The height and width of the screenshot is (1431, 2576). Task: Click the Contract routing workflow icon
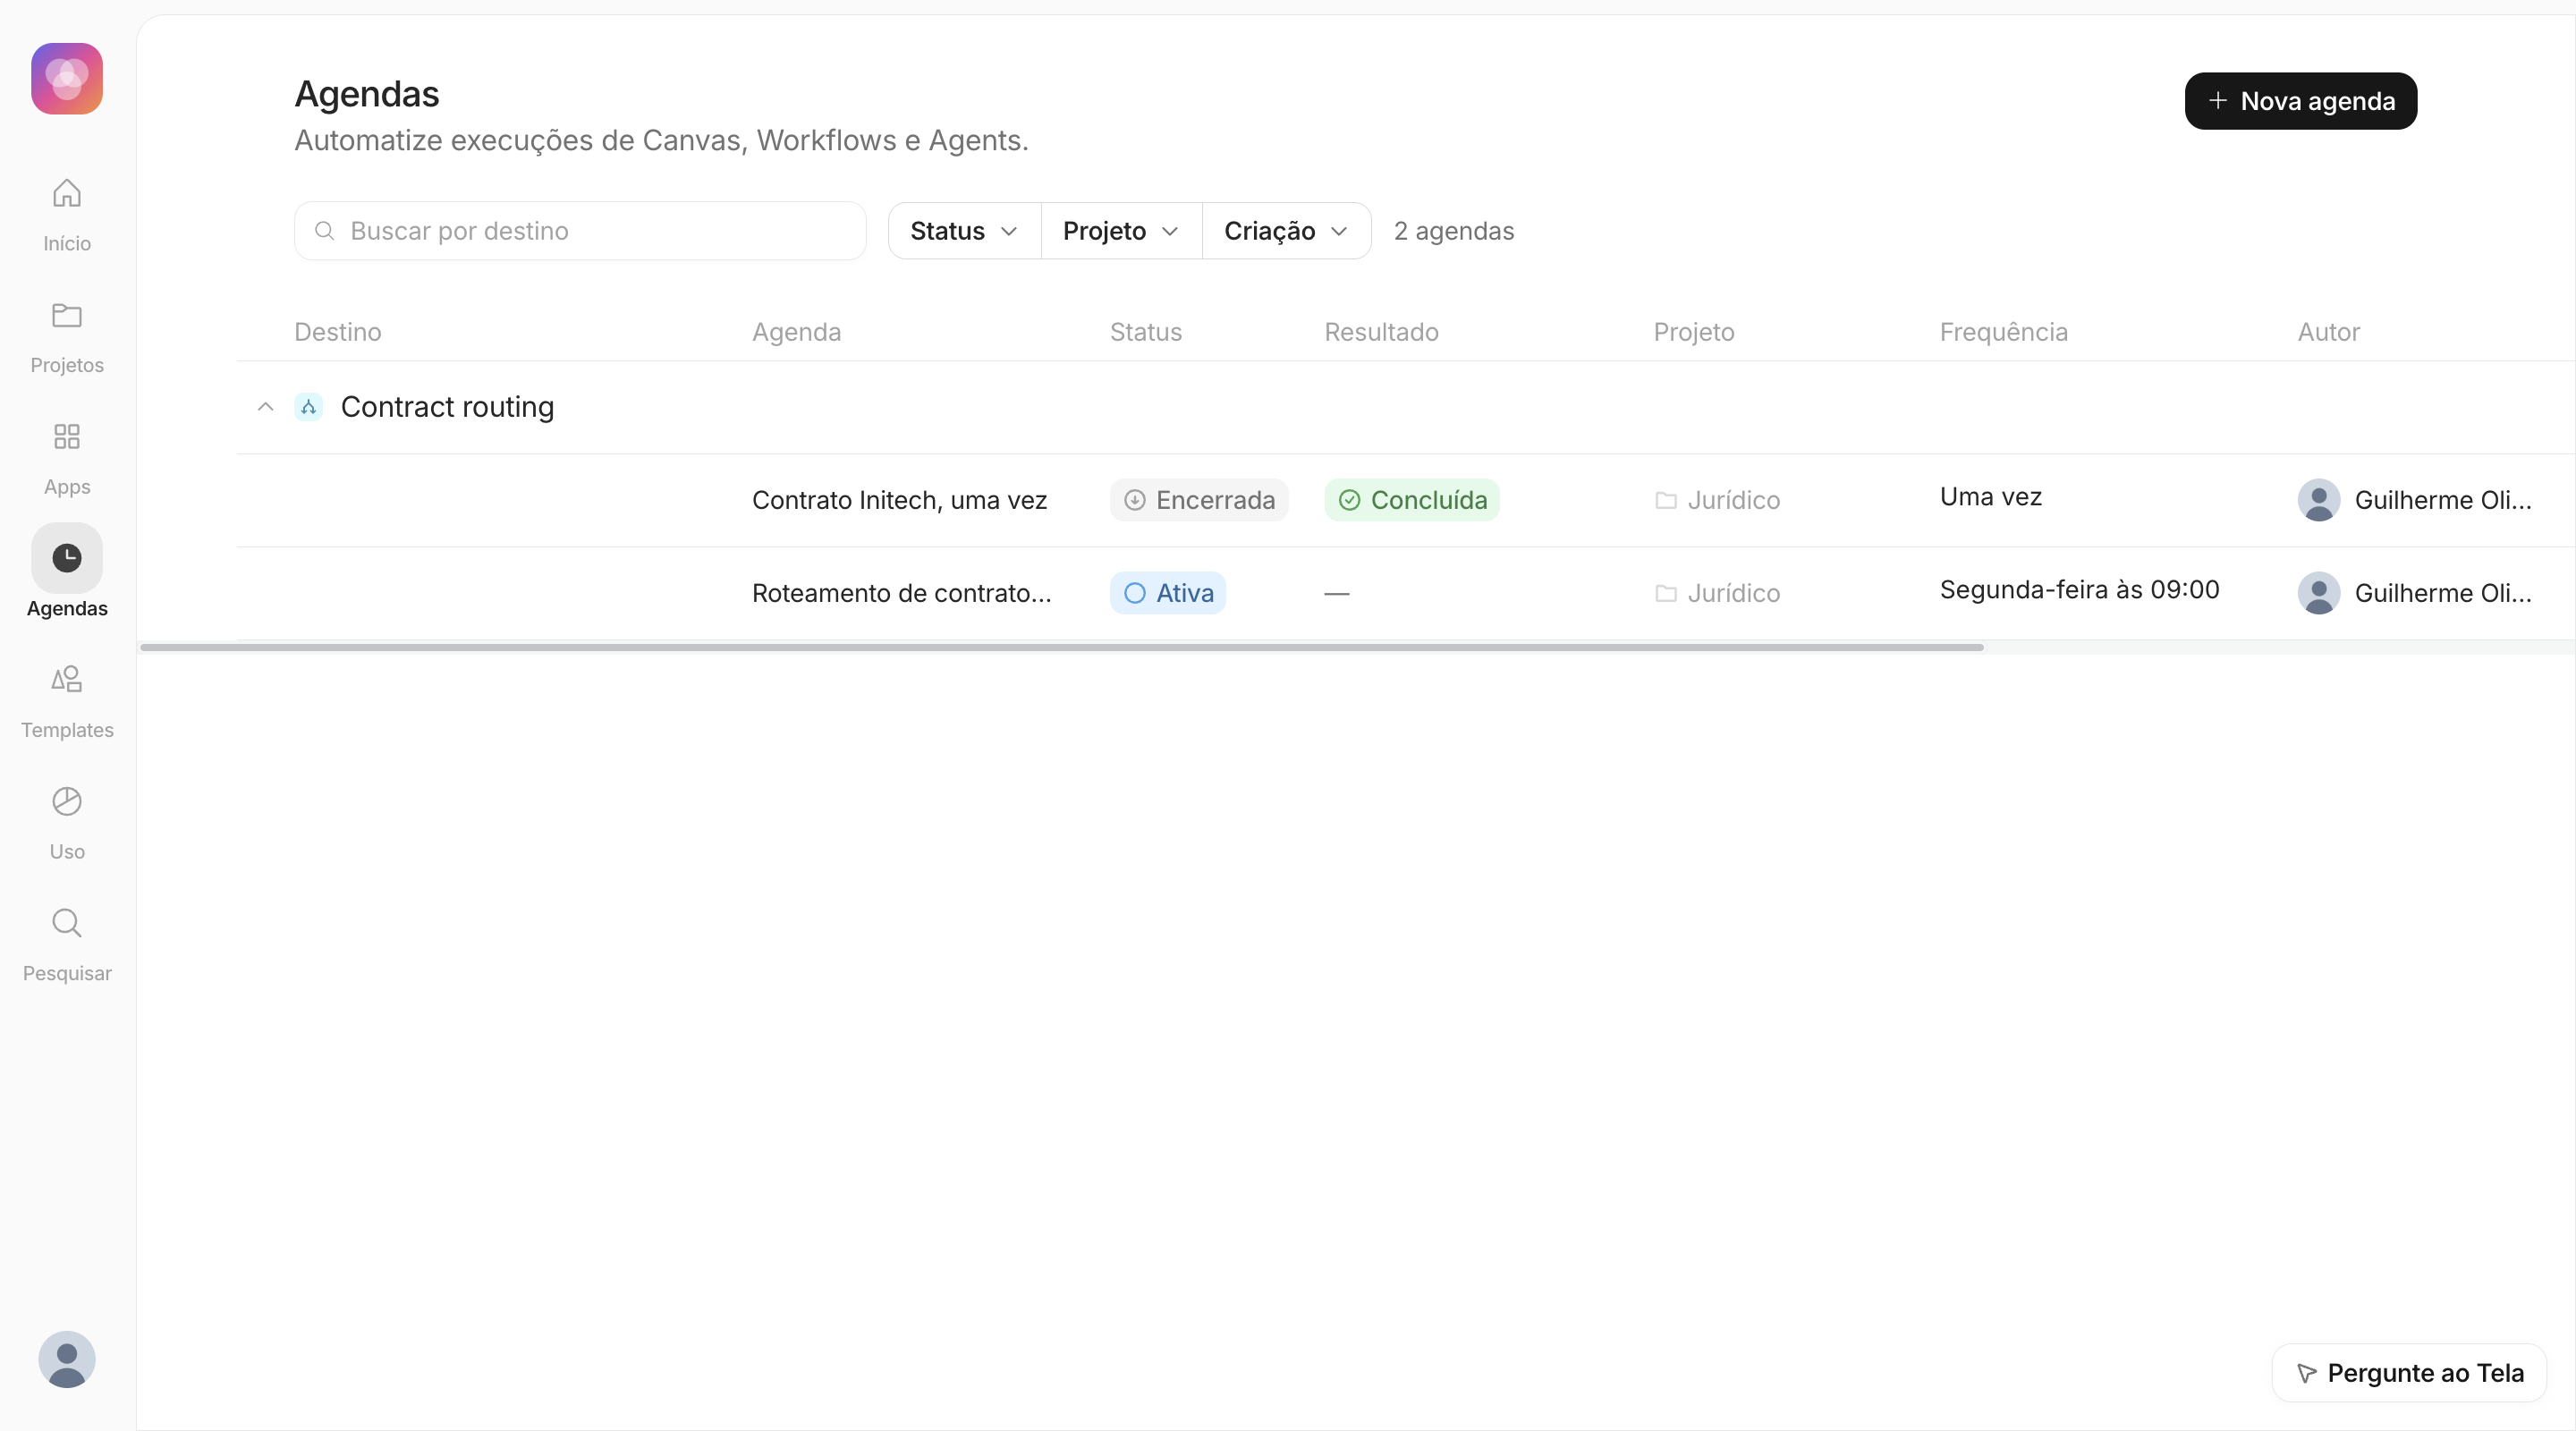click(x=308, y=407)
